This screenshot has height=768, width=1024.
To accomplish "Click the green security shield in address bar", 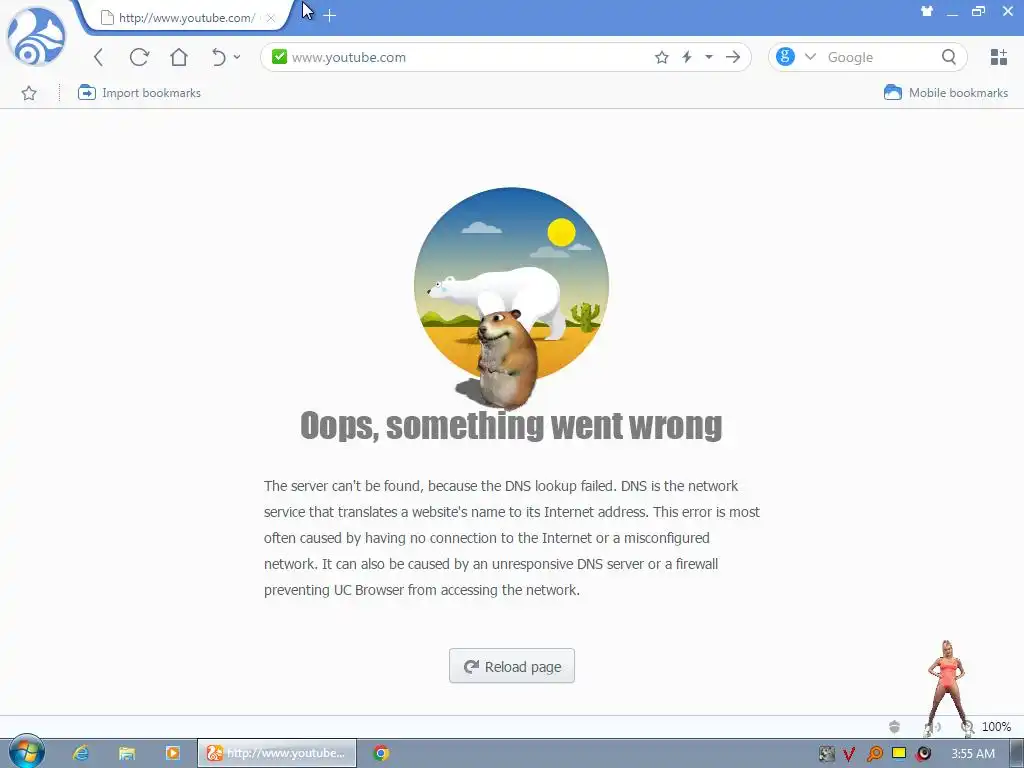I will tap(280, 57).
